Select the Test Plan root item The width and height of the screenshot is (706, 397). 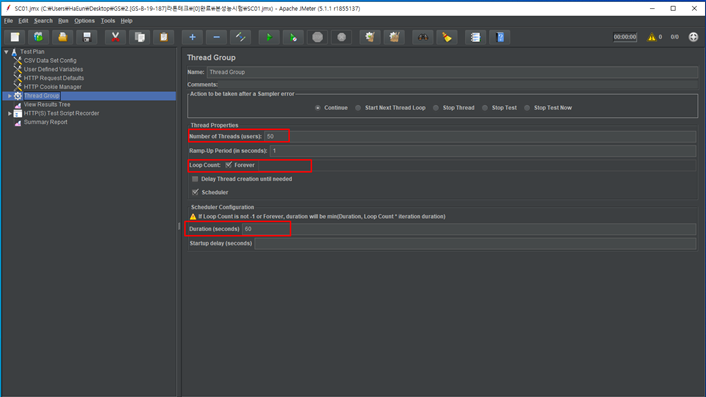(32, 52)
